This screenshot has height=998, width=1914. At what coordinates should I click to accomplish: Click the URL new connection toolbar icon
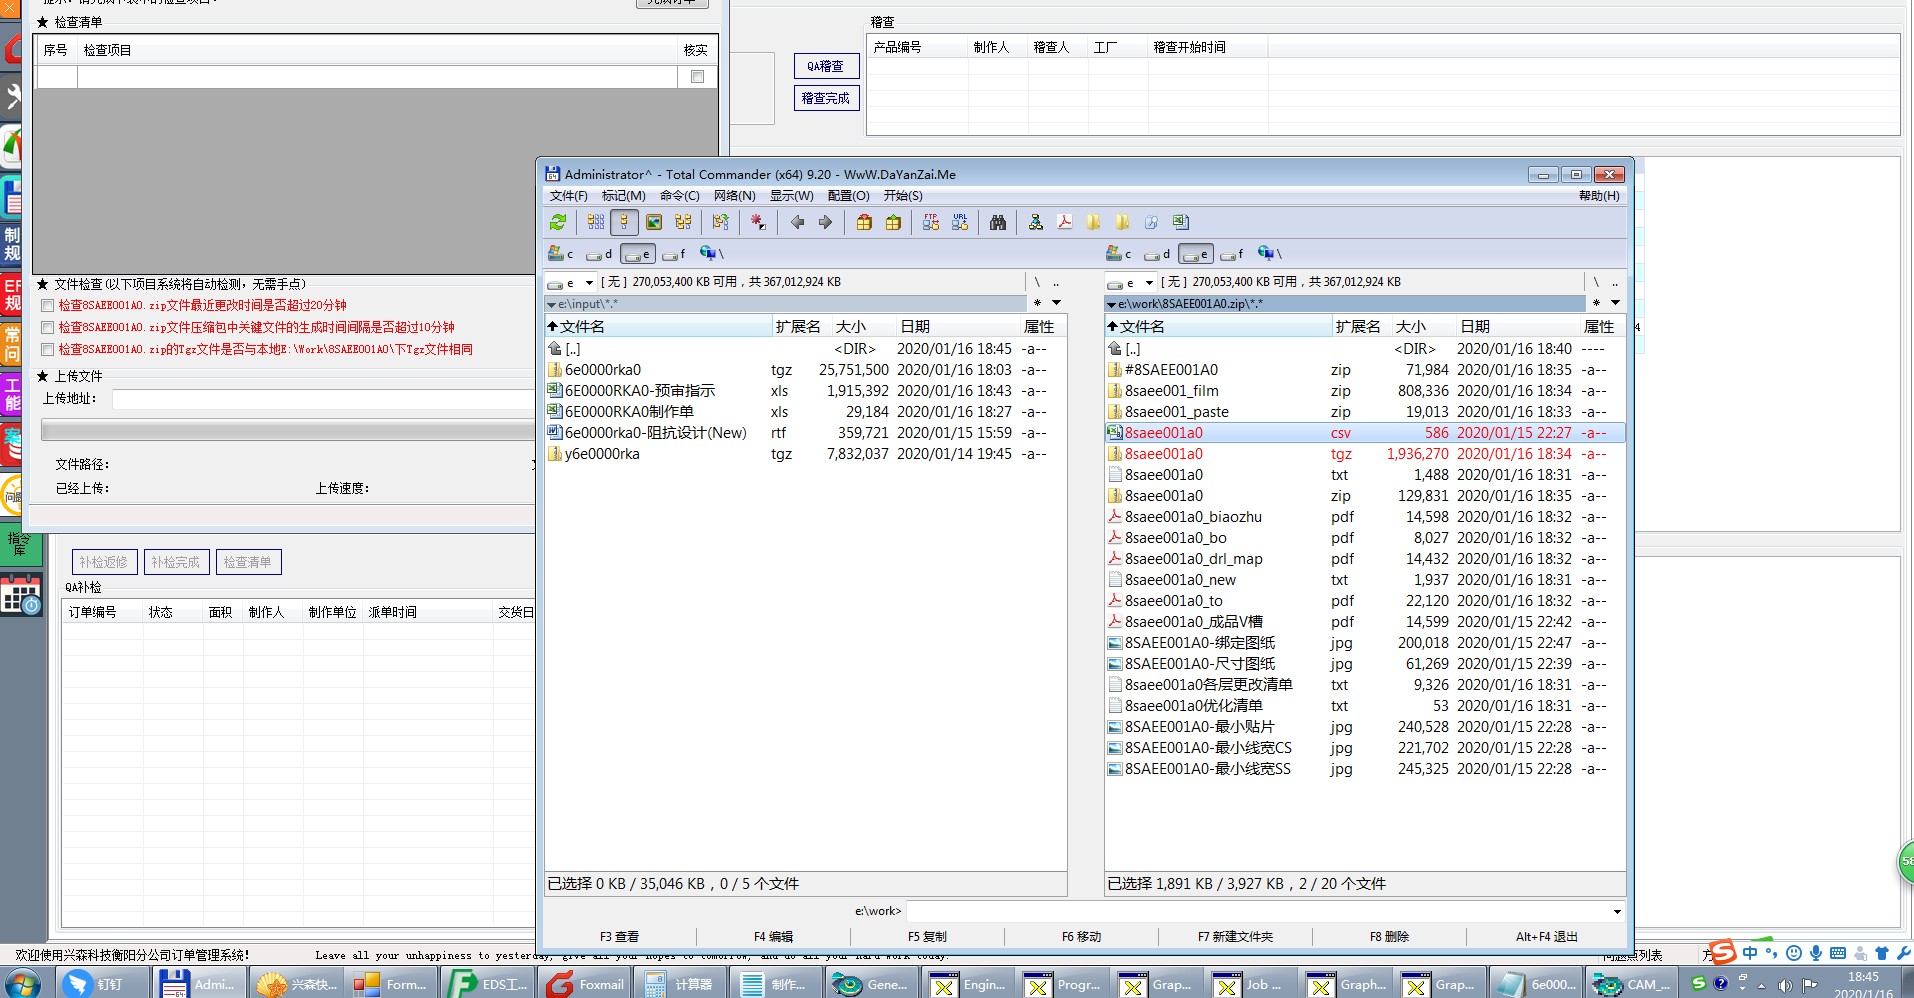coord(960,222)
